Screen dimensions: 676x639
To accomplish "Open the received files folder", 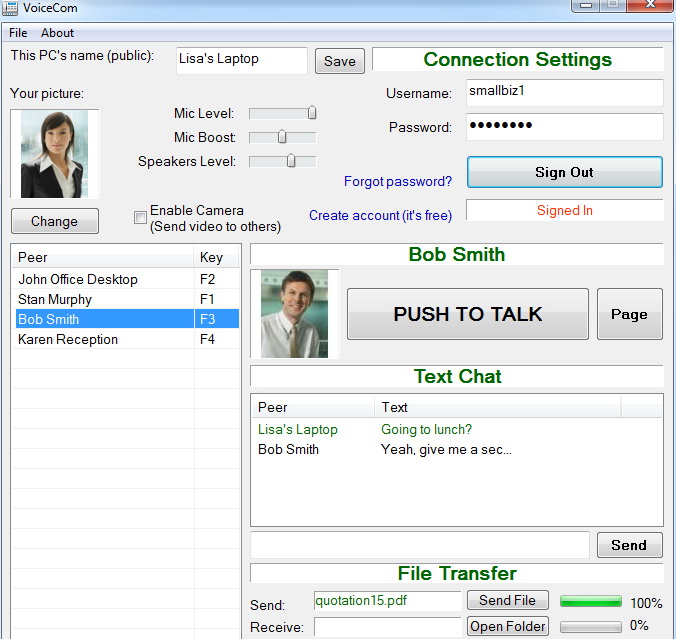I will 507,626.
